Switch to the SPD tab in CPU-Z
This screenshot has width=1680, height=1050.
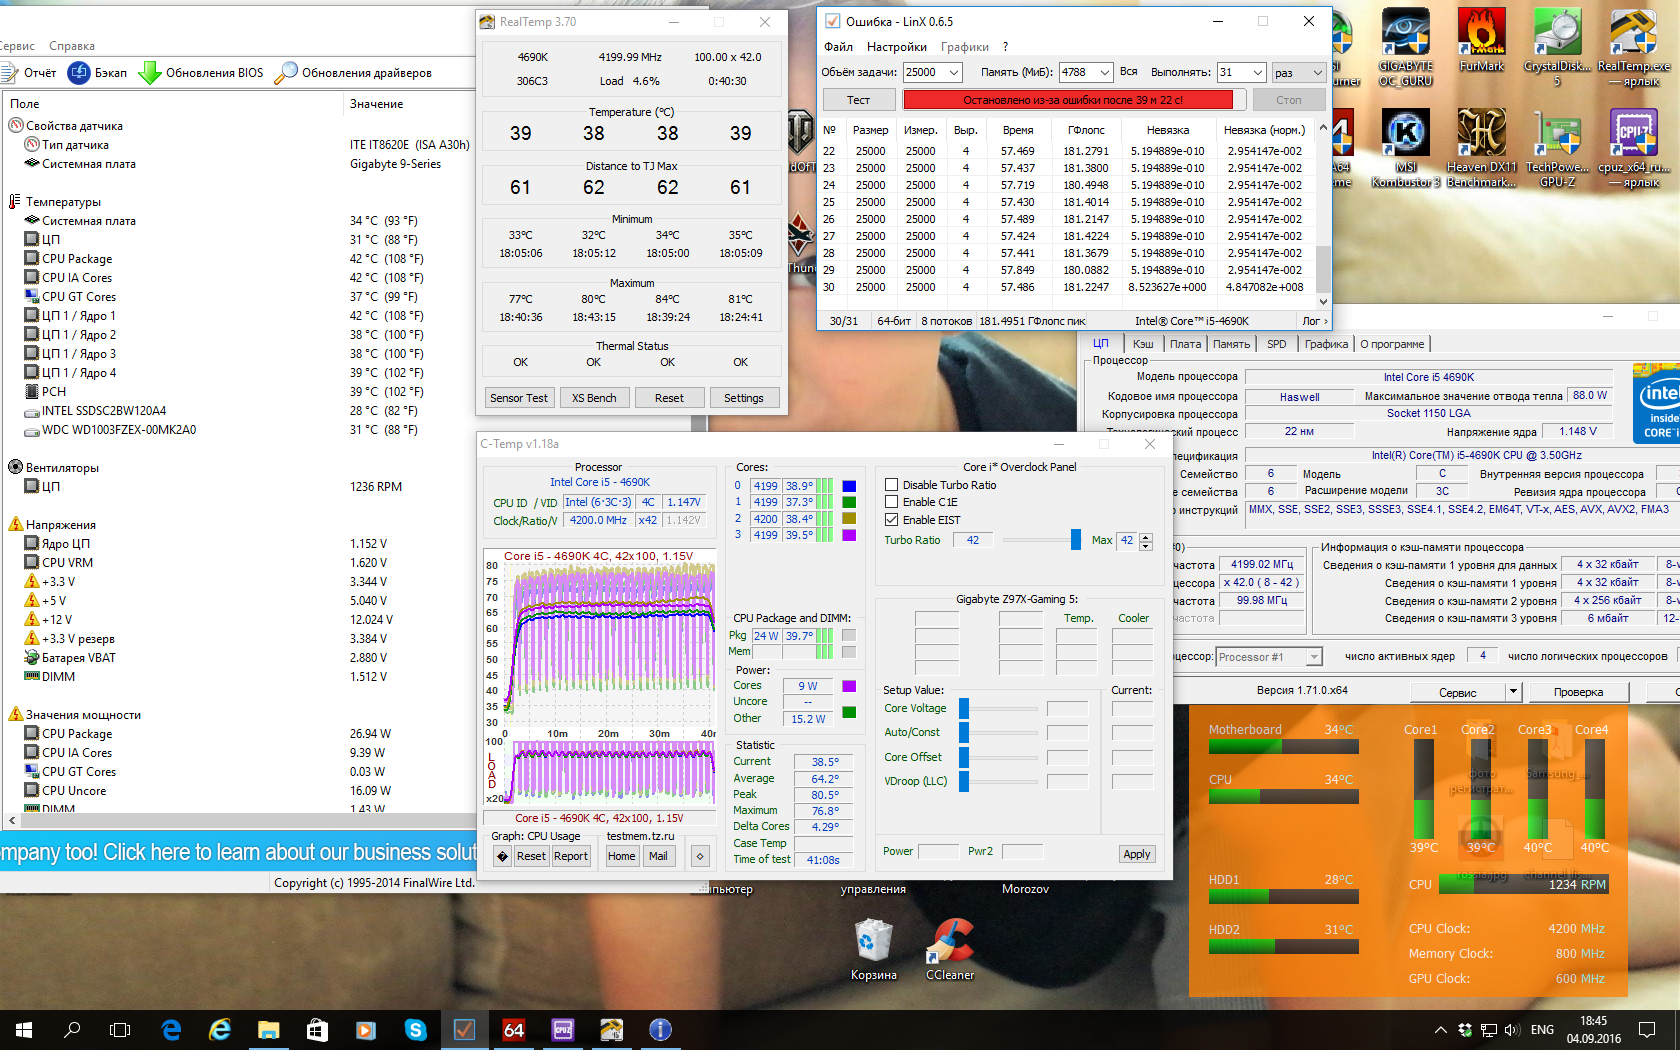click(x=1277, y=344)
